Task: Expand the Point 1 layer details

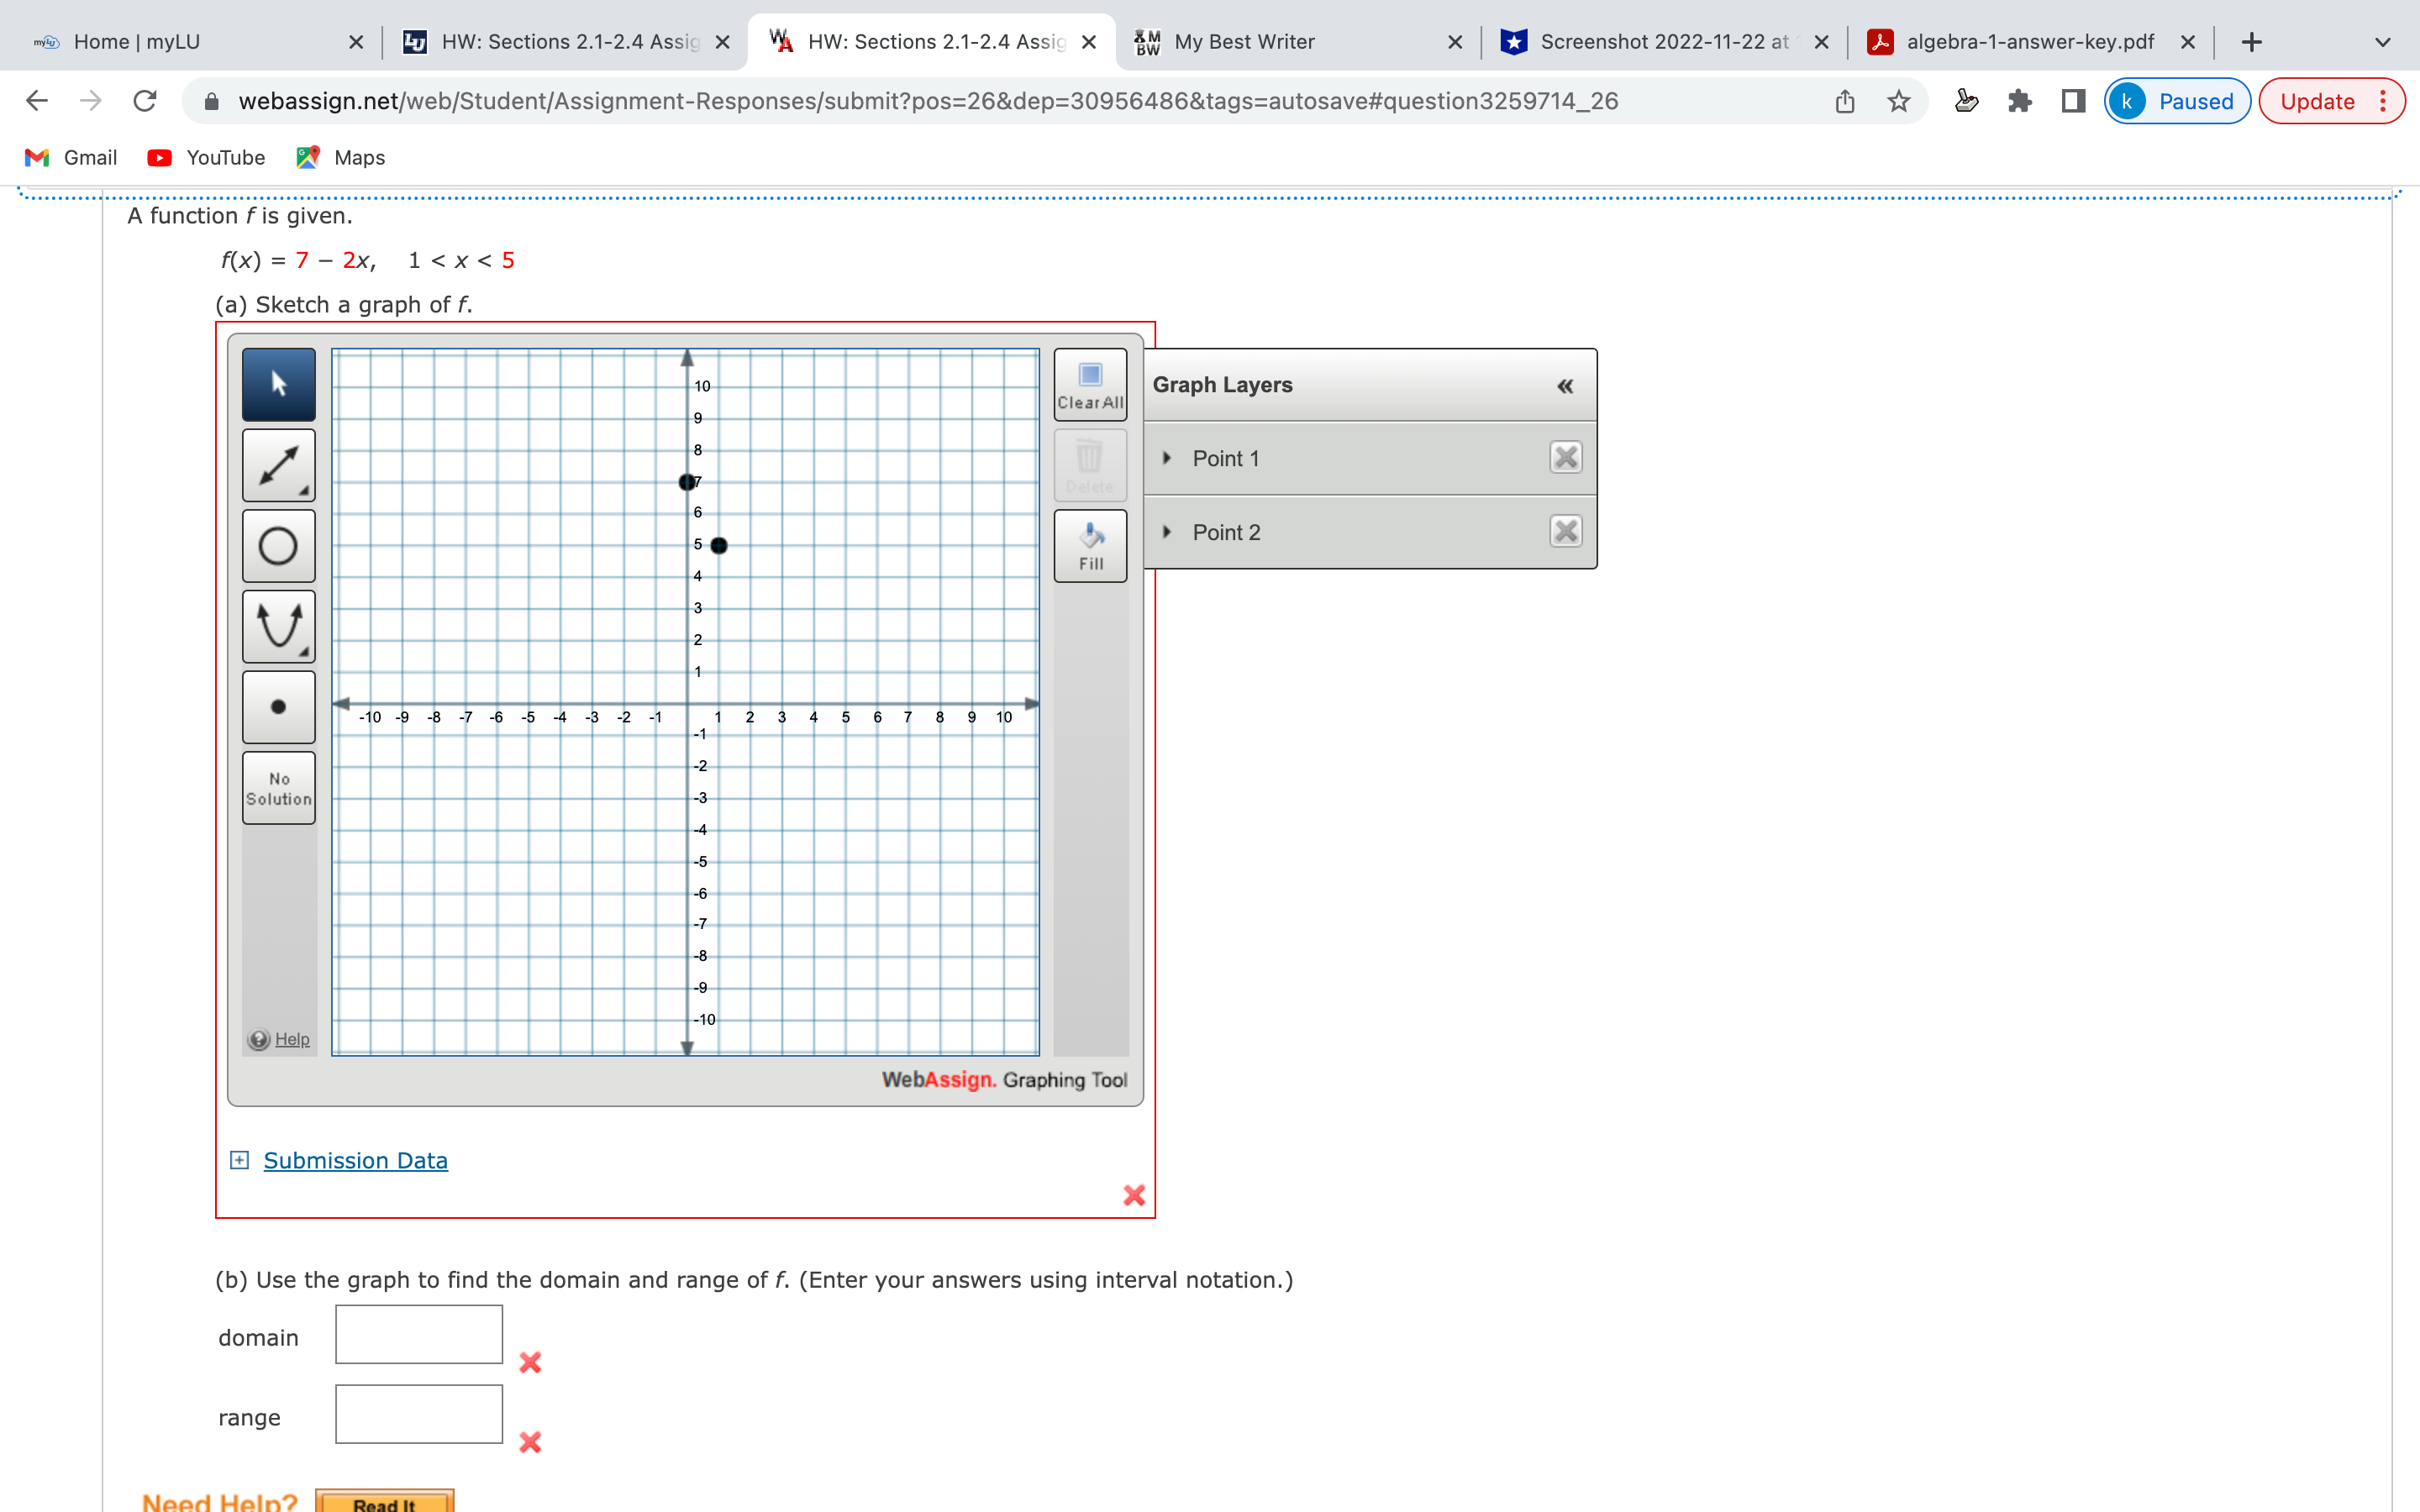Action: coord(1167,458)
